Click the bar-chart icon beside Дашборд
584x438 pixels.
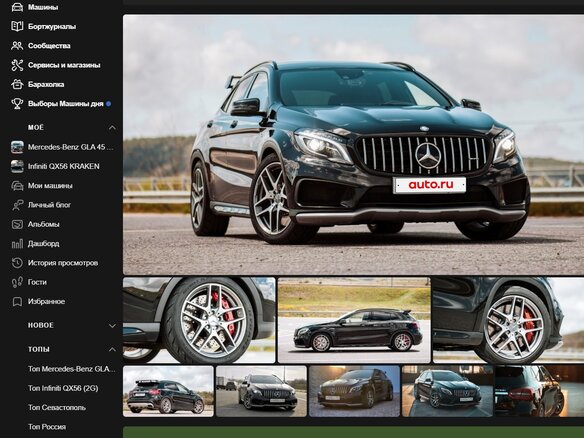click(17, 244)
